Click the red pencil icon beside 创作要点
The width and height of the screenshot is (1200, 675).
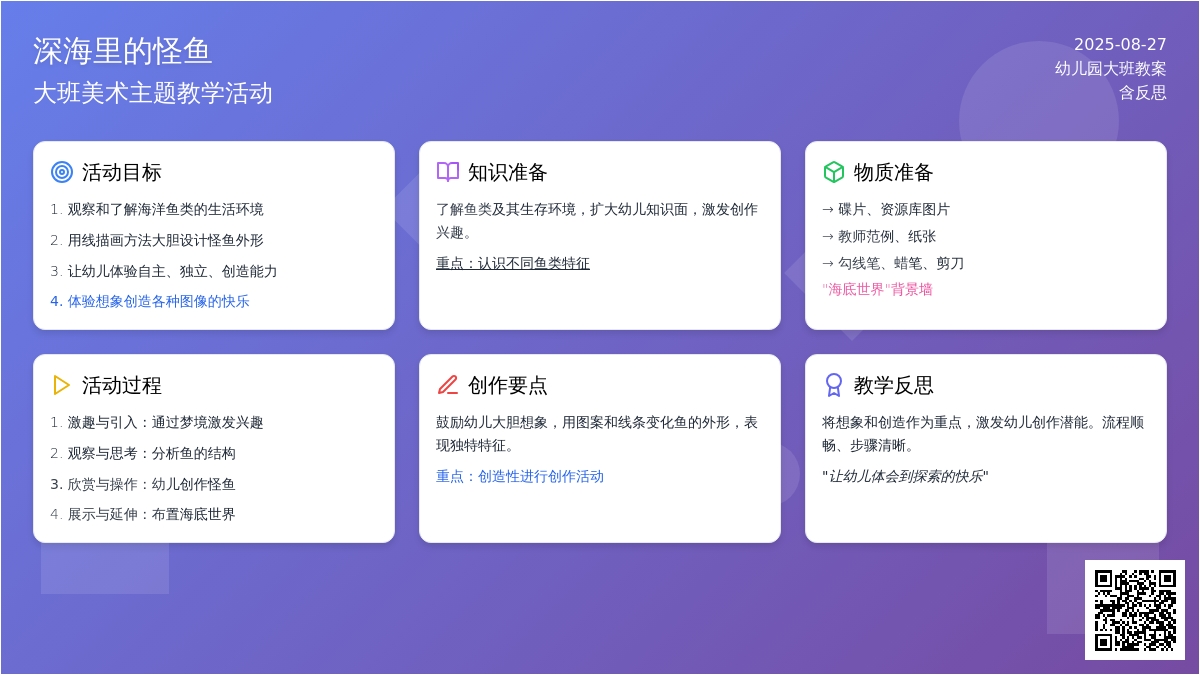(448, 385)
